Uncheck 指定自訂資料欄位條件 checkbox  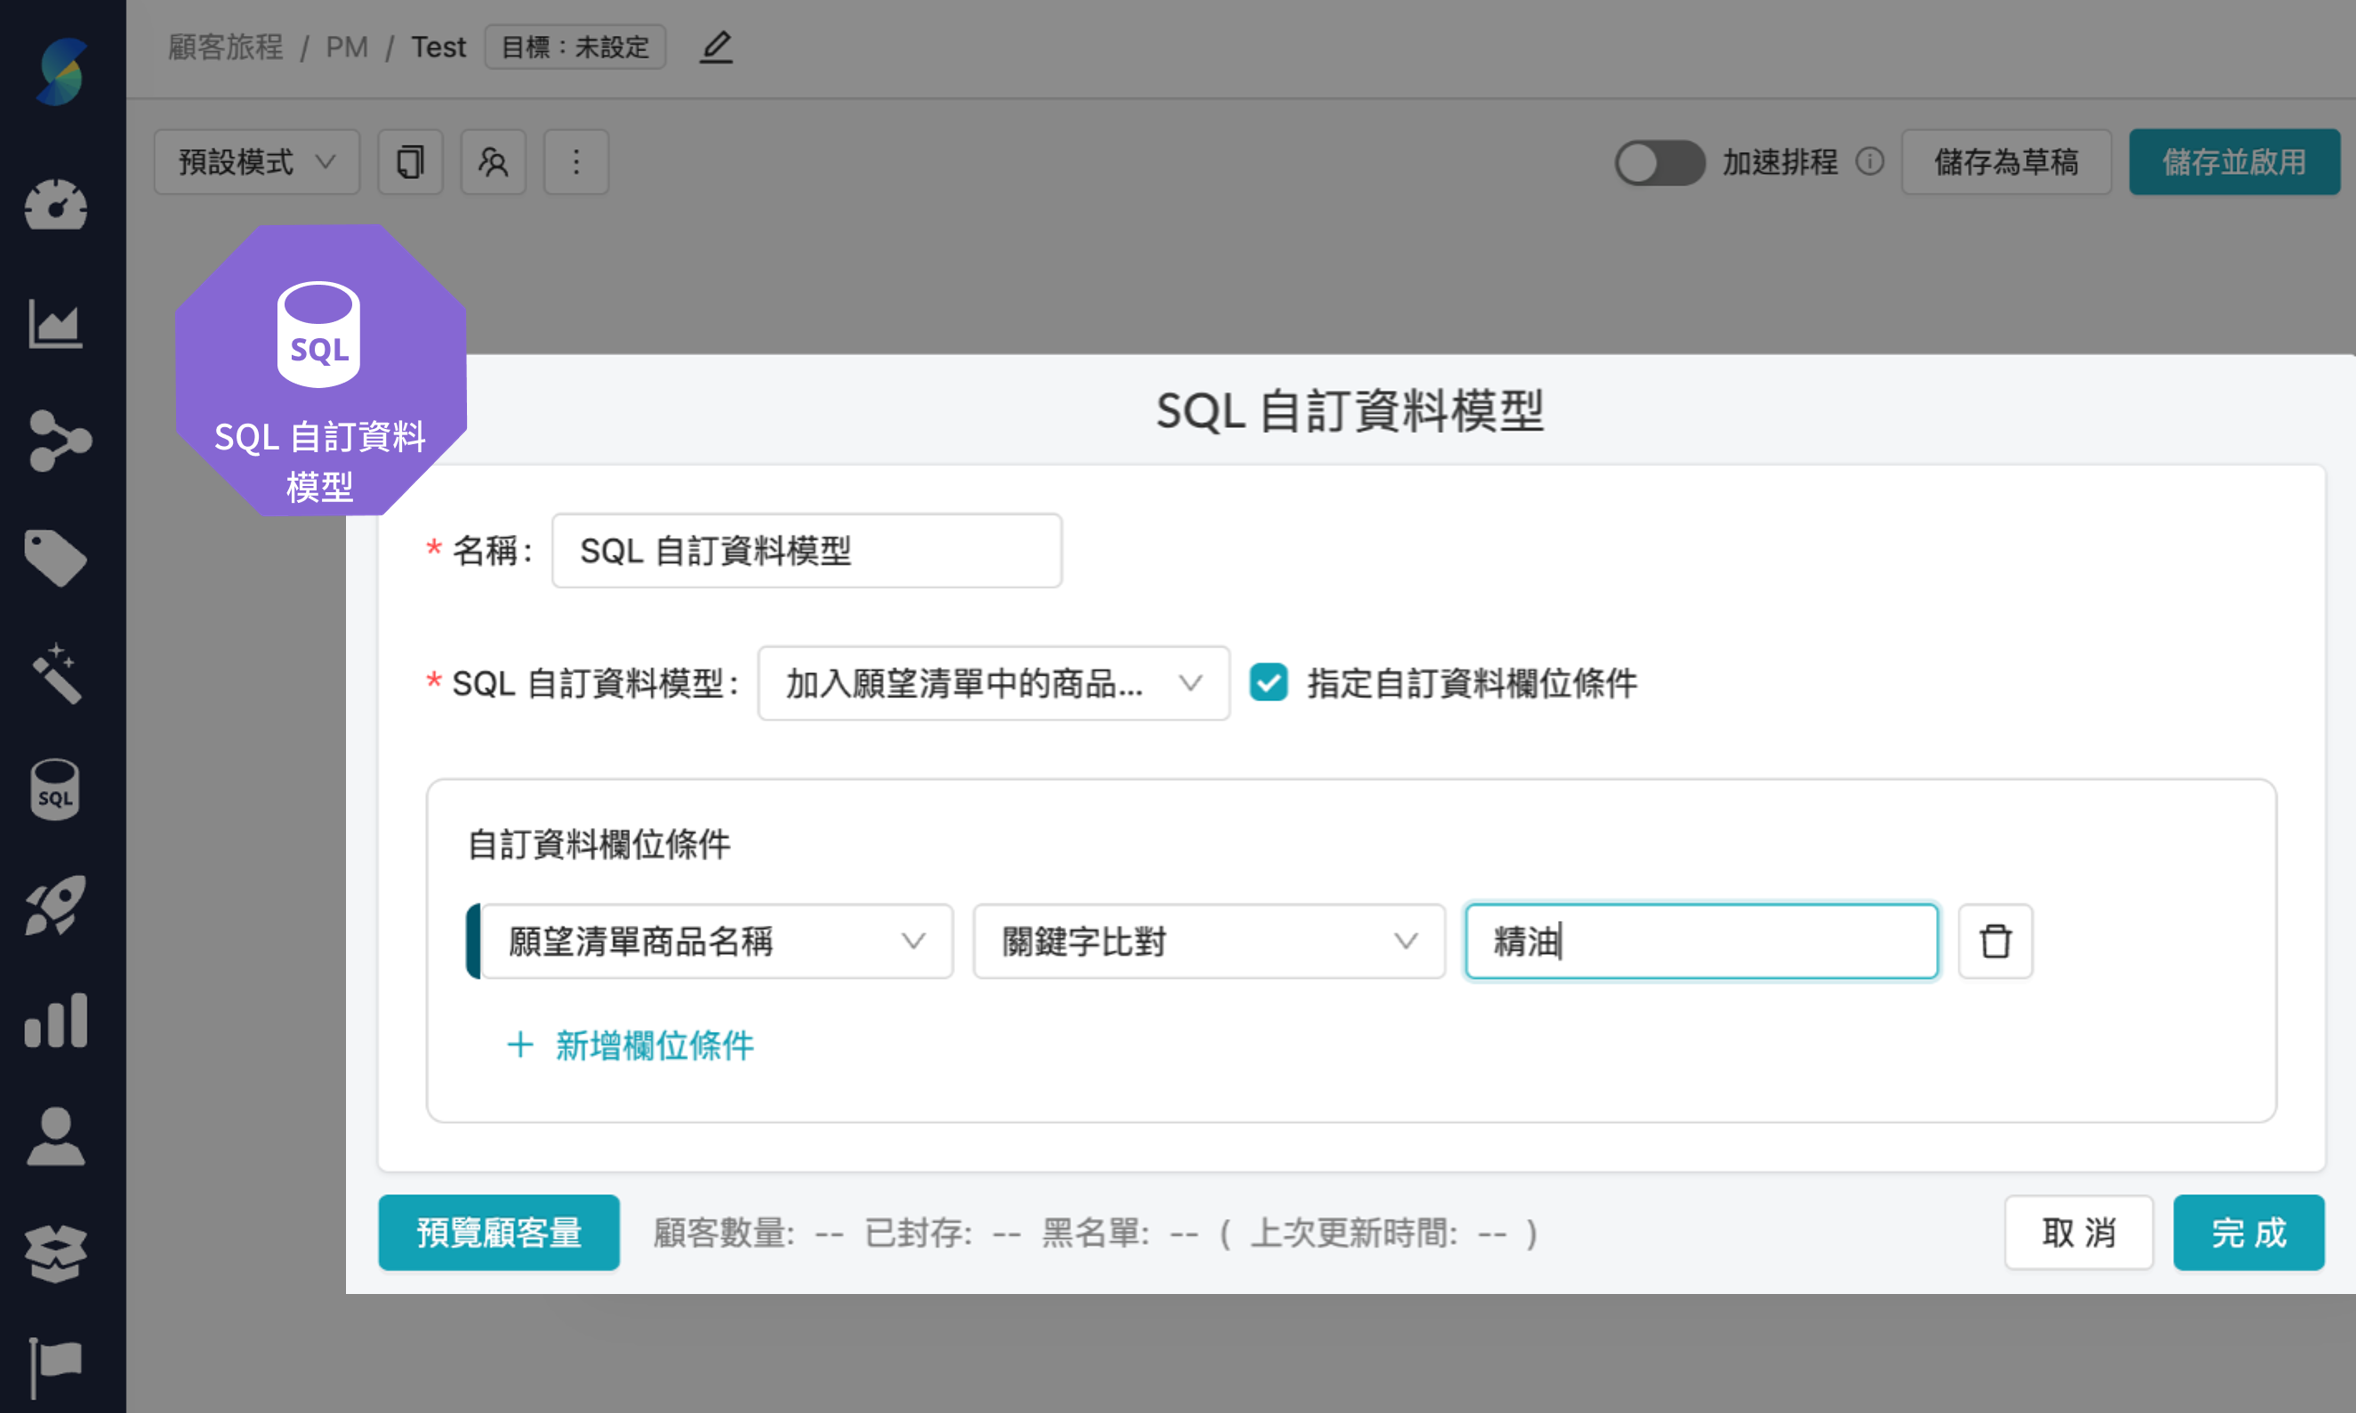(1268, 683)
